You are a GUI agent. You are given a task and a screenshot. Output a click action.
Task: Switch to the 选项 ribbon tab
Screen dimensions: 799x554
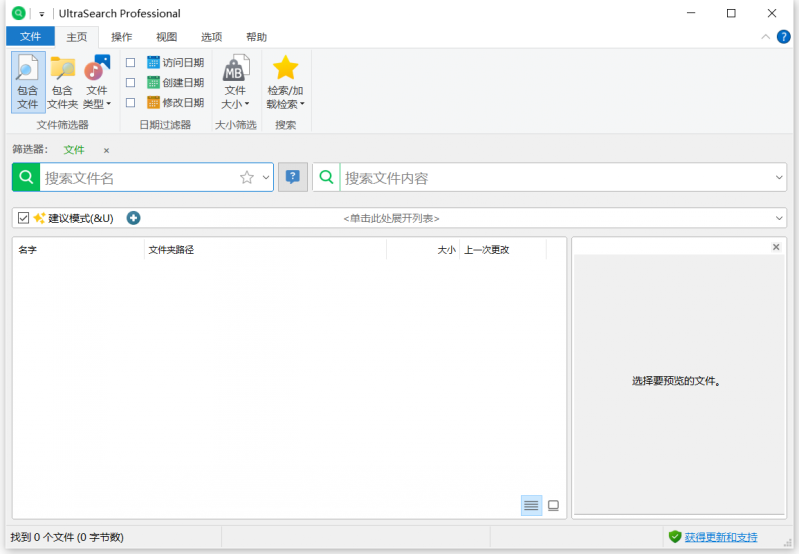pyautogui.click(x=211, y=37)
